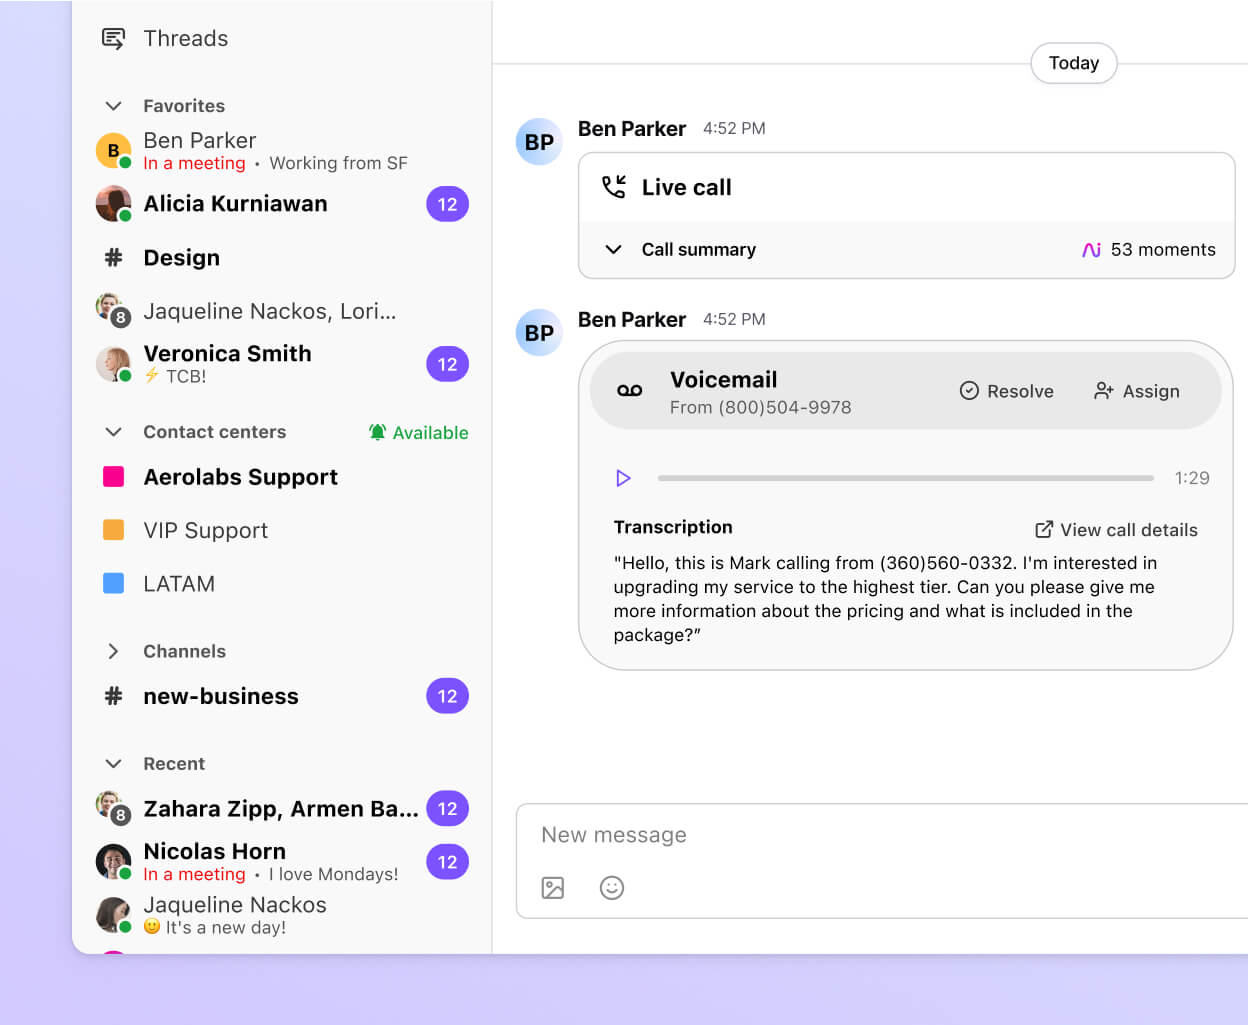
Task: Click View call details link
Action: point(1115,529)
